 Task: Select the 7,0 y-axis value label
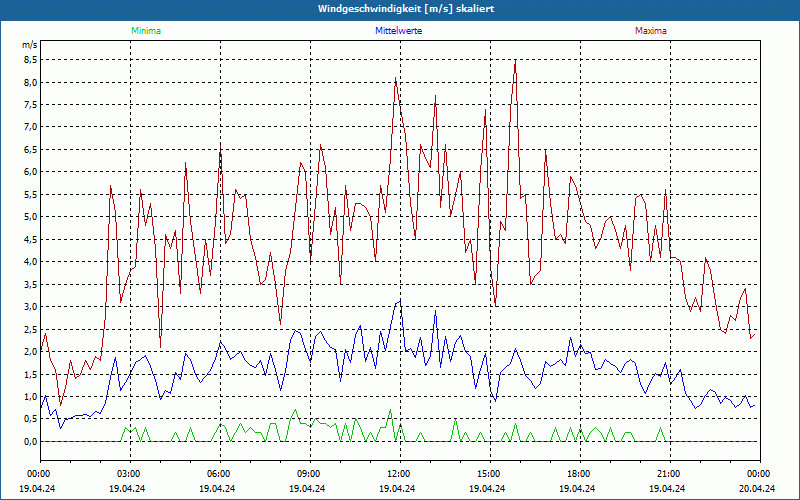pos(30,127)
